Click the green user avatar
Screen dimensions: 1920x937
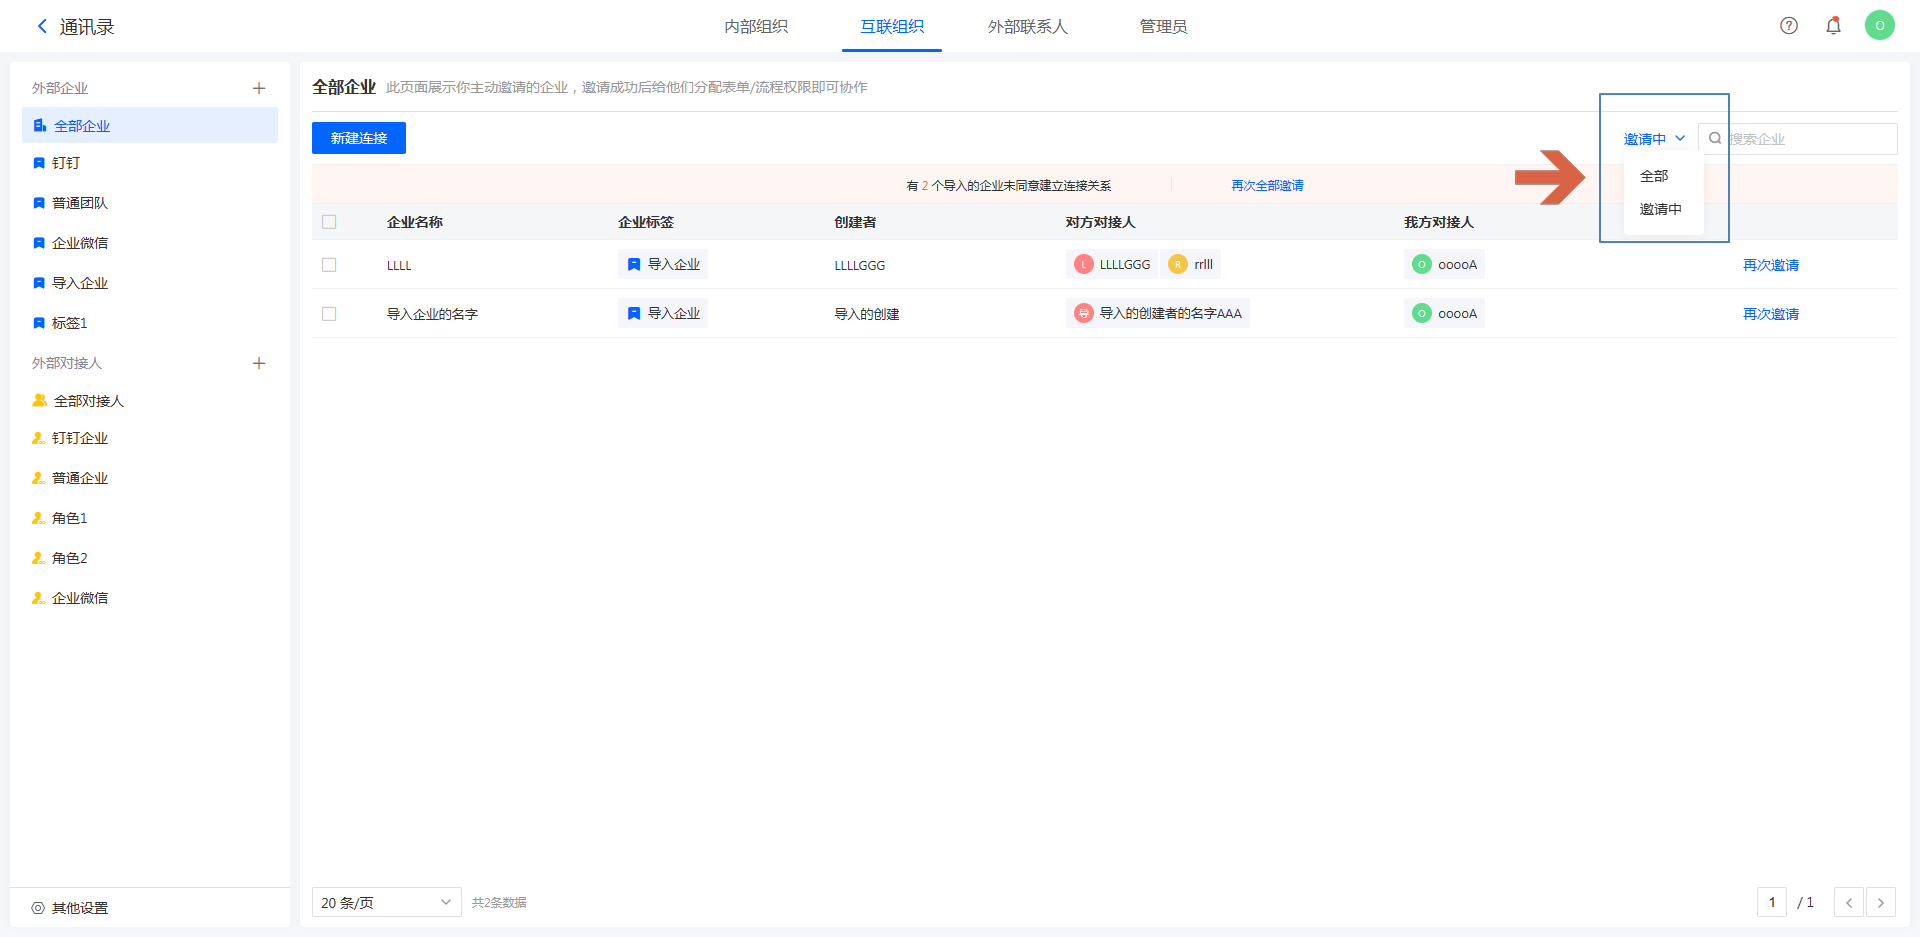click(x=1879, y=26)
